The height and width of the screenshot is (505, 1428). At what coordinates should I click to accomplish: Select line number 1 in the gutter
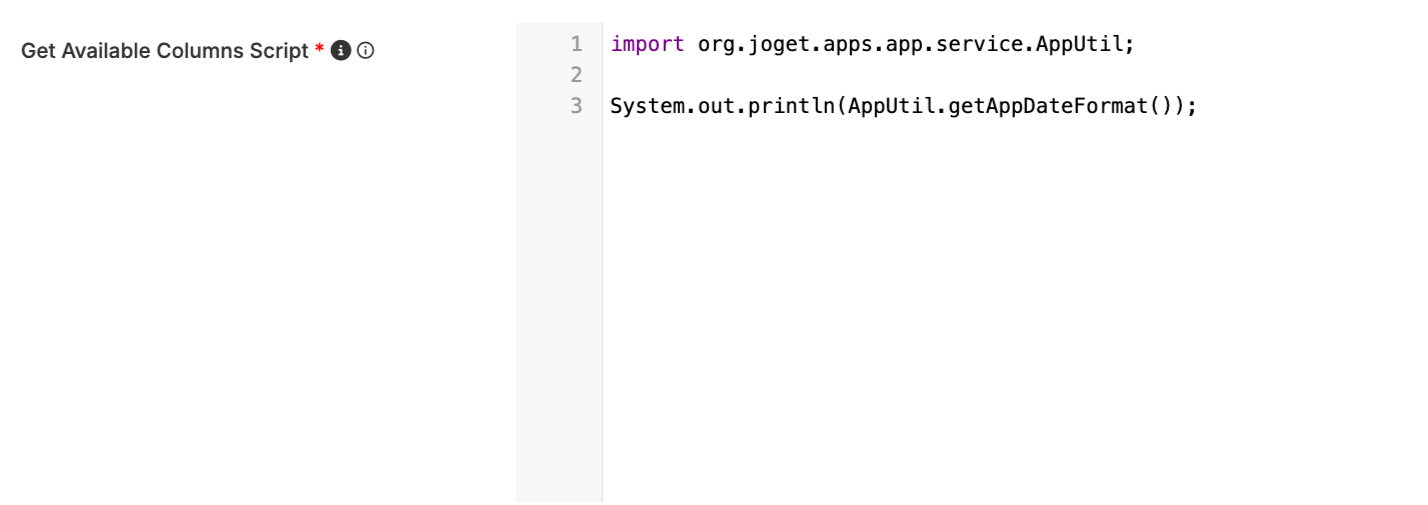pos(576,44)
